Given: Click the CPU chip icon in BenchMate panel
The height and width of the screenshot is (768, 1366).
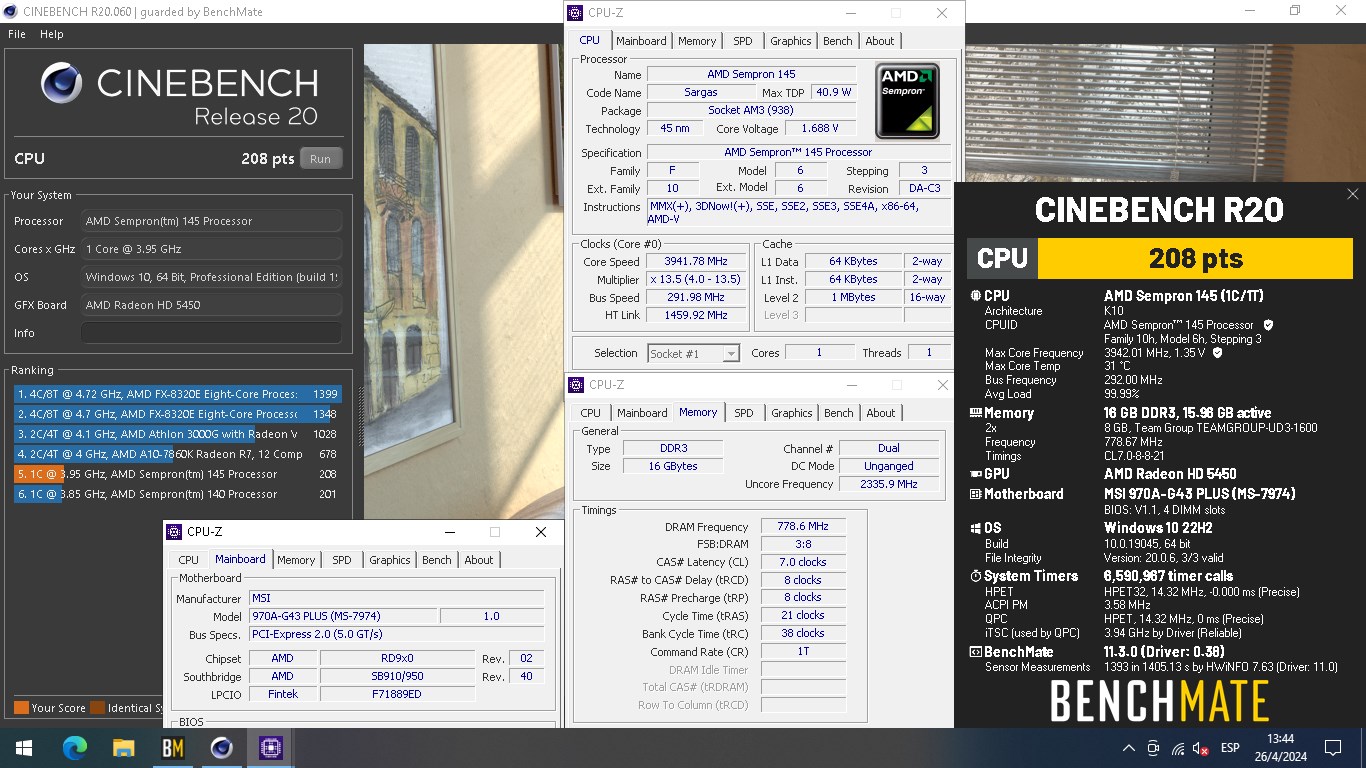Looking at the screenshot, I should pos(976,296).
